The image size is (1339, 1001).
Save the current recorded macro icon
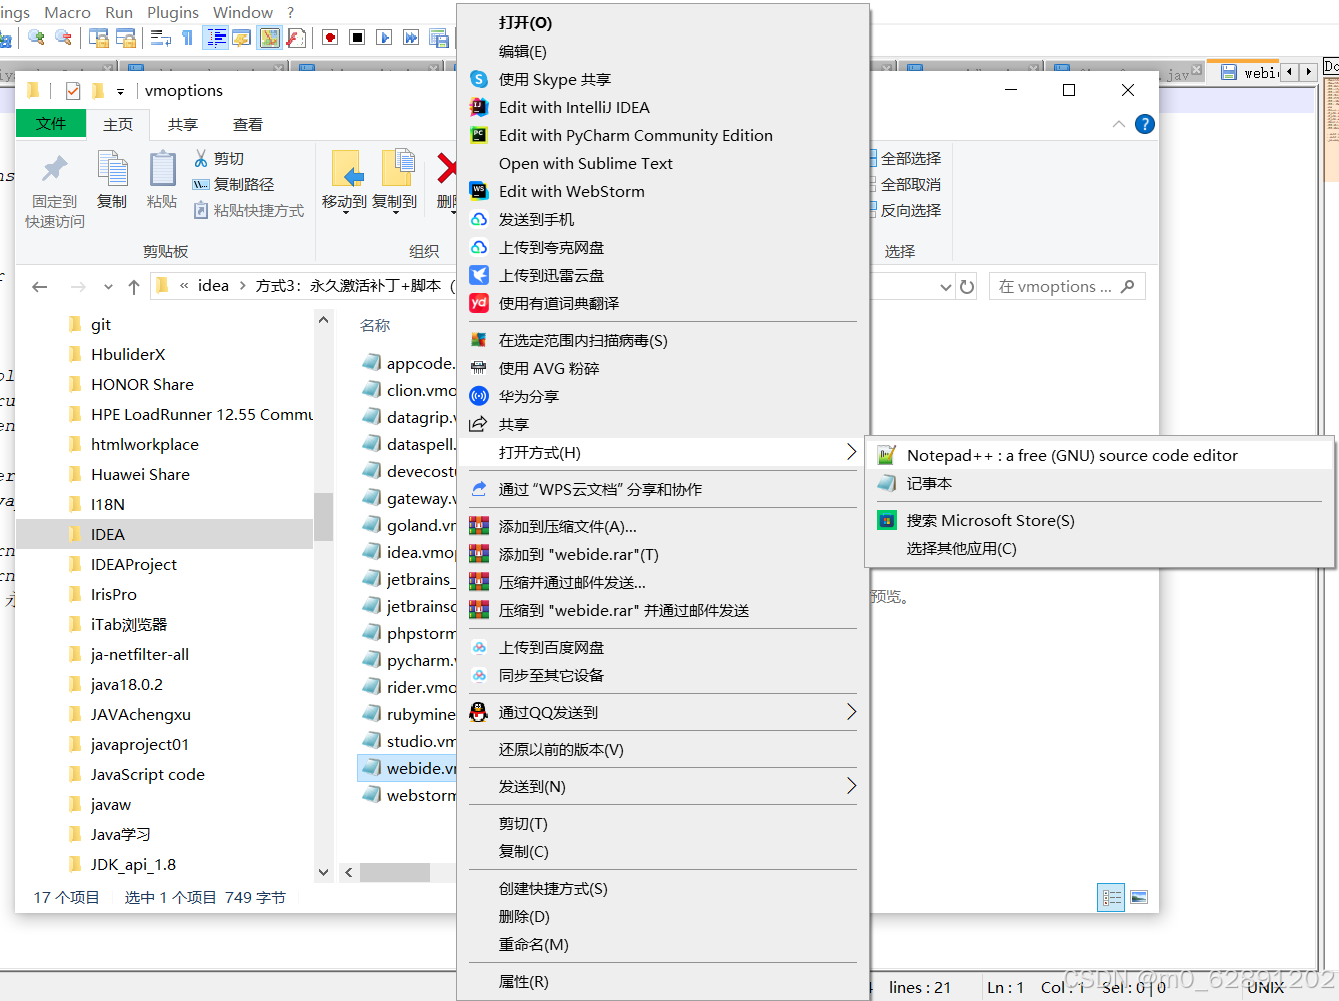(438, 37)
